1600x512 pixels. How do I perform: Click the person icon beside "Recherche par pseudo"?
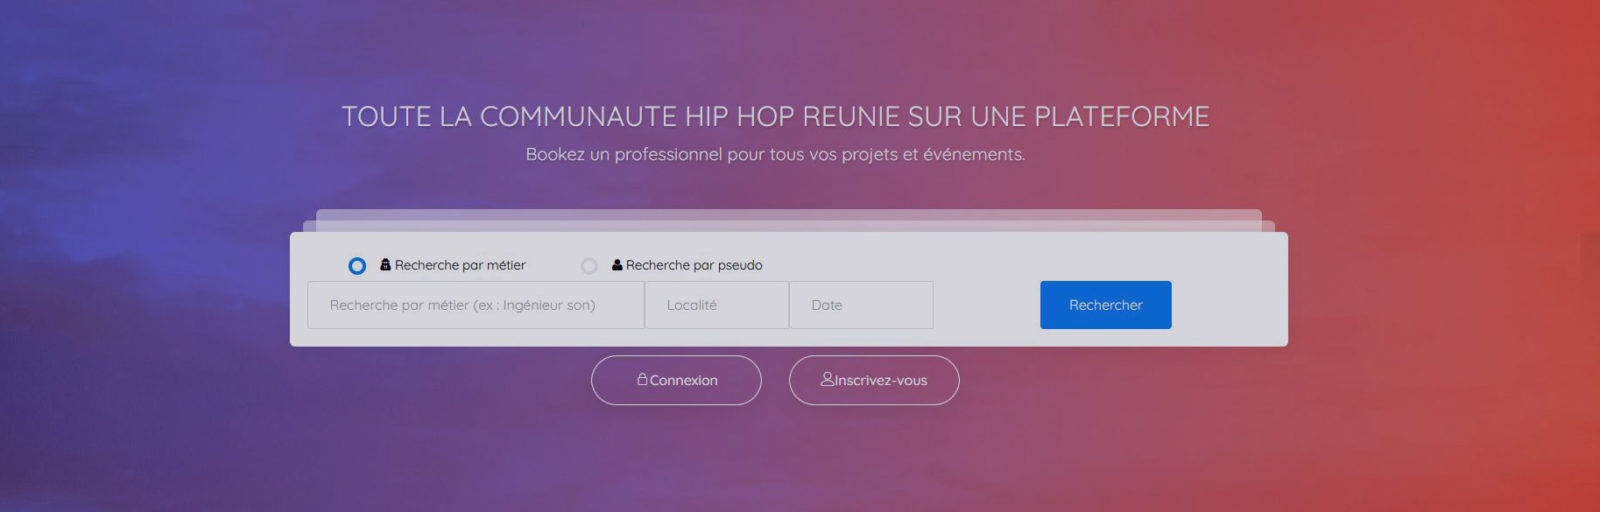[x=617, y=265]
